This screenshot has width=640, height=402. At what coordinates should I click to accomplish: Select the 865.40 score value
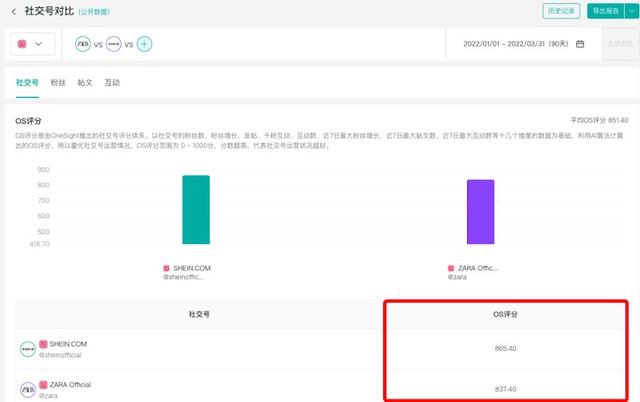point(505,349)
